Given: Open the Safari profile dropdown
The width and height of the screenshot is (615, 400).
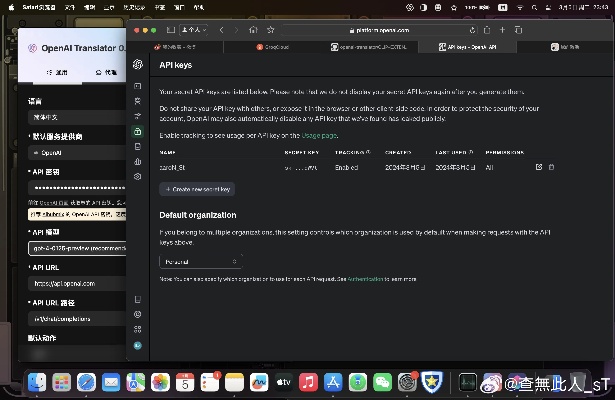Looking at the screenshot, I should pos(194,30).
